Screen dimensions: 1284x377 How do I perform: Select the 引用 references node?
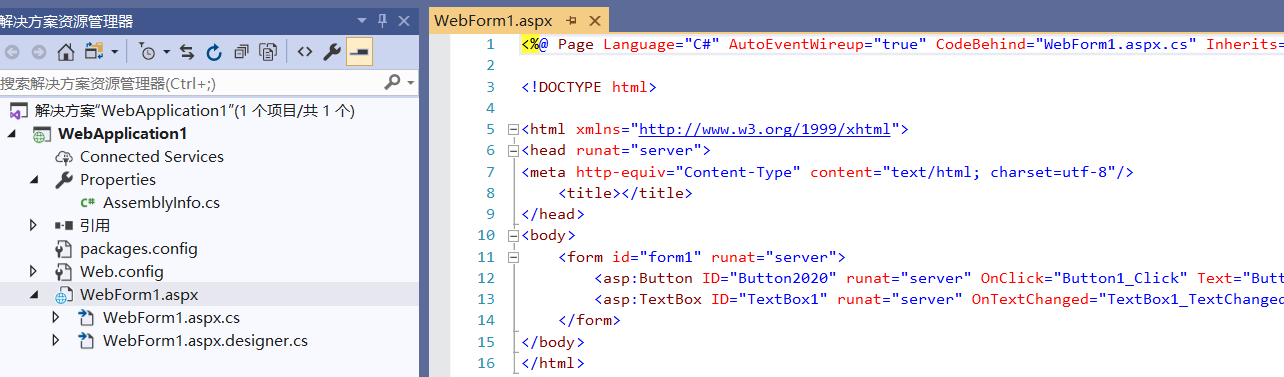click(x=95, y=226)
